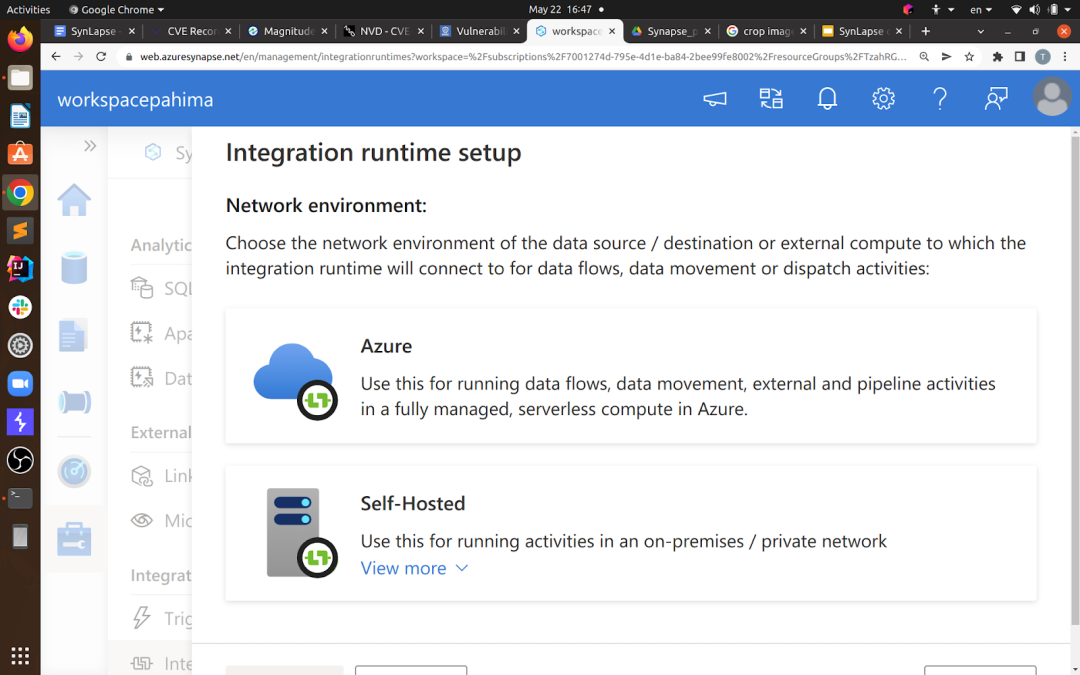The width and height of the screenshot is (1080, 675).
Task: Open Slack from the dock
Action: click(20, 307)
